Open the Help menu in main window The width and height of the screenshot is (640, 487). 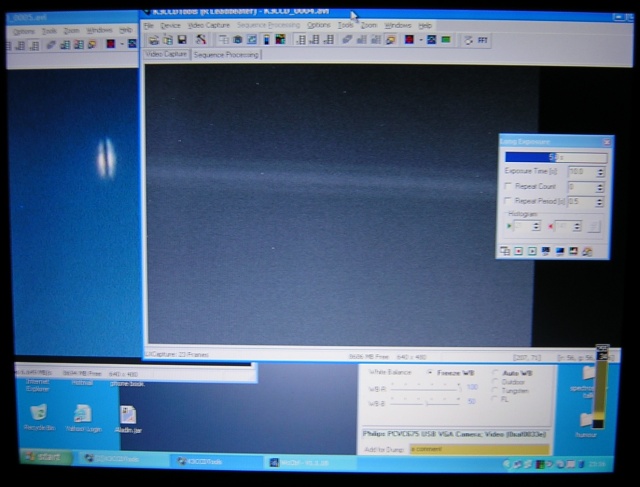coord(425,25)
